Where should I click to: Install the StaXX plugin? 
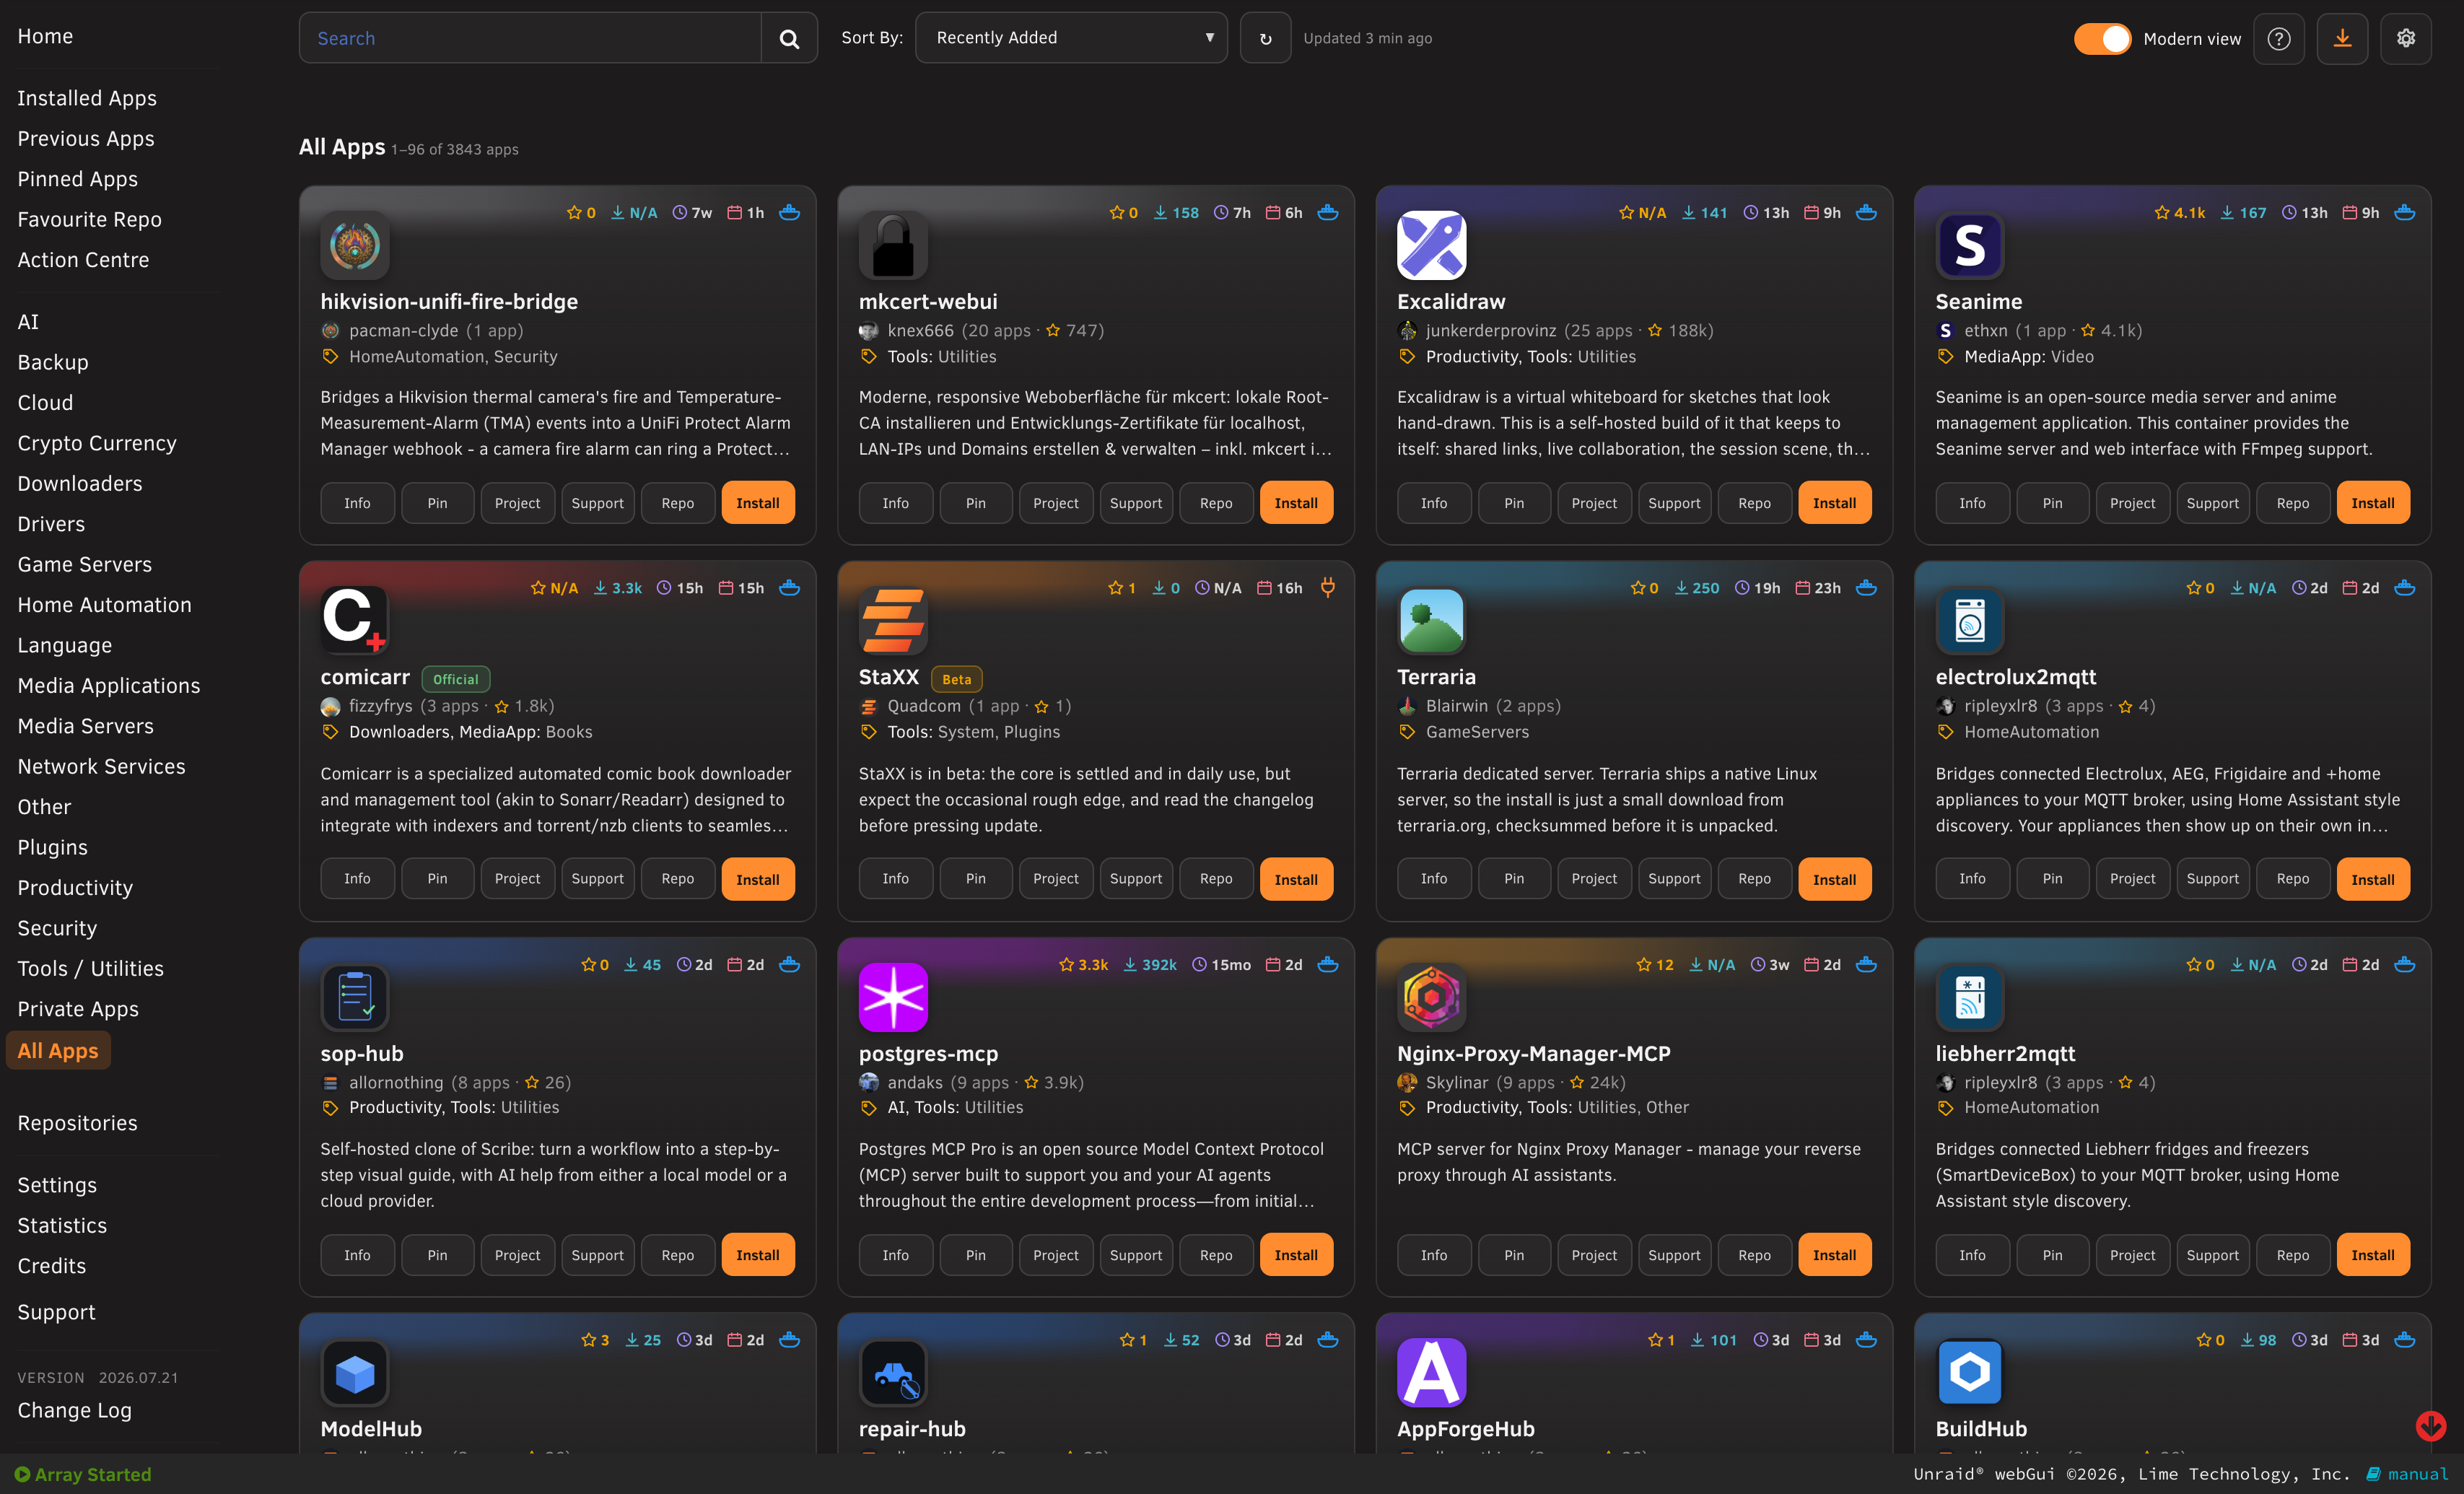coord(1296,879)
